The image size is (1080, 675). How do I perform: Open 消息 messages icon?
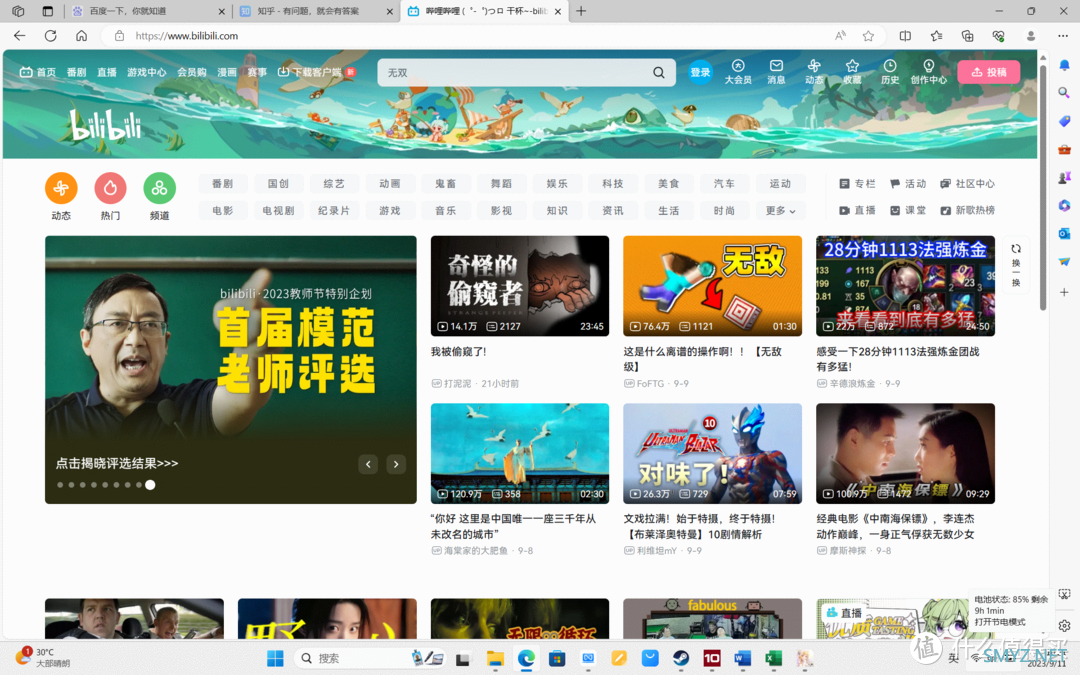click(x=776, y=72)
